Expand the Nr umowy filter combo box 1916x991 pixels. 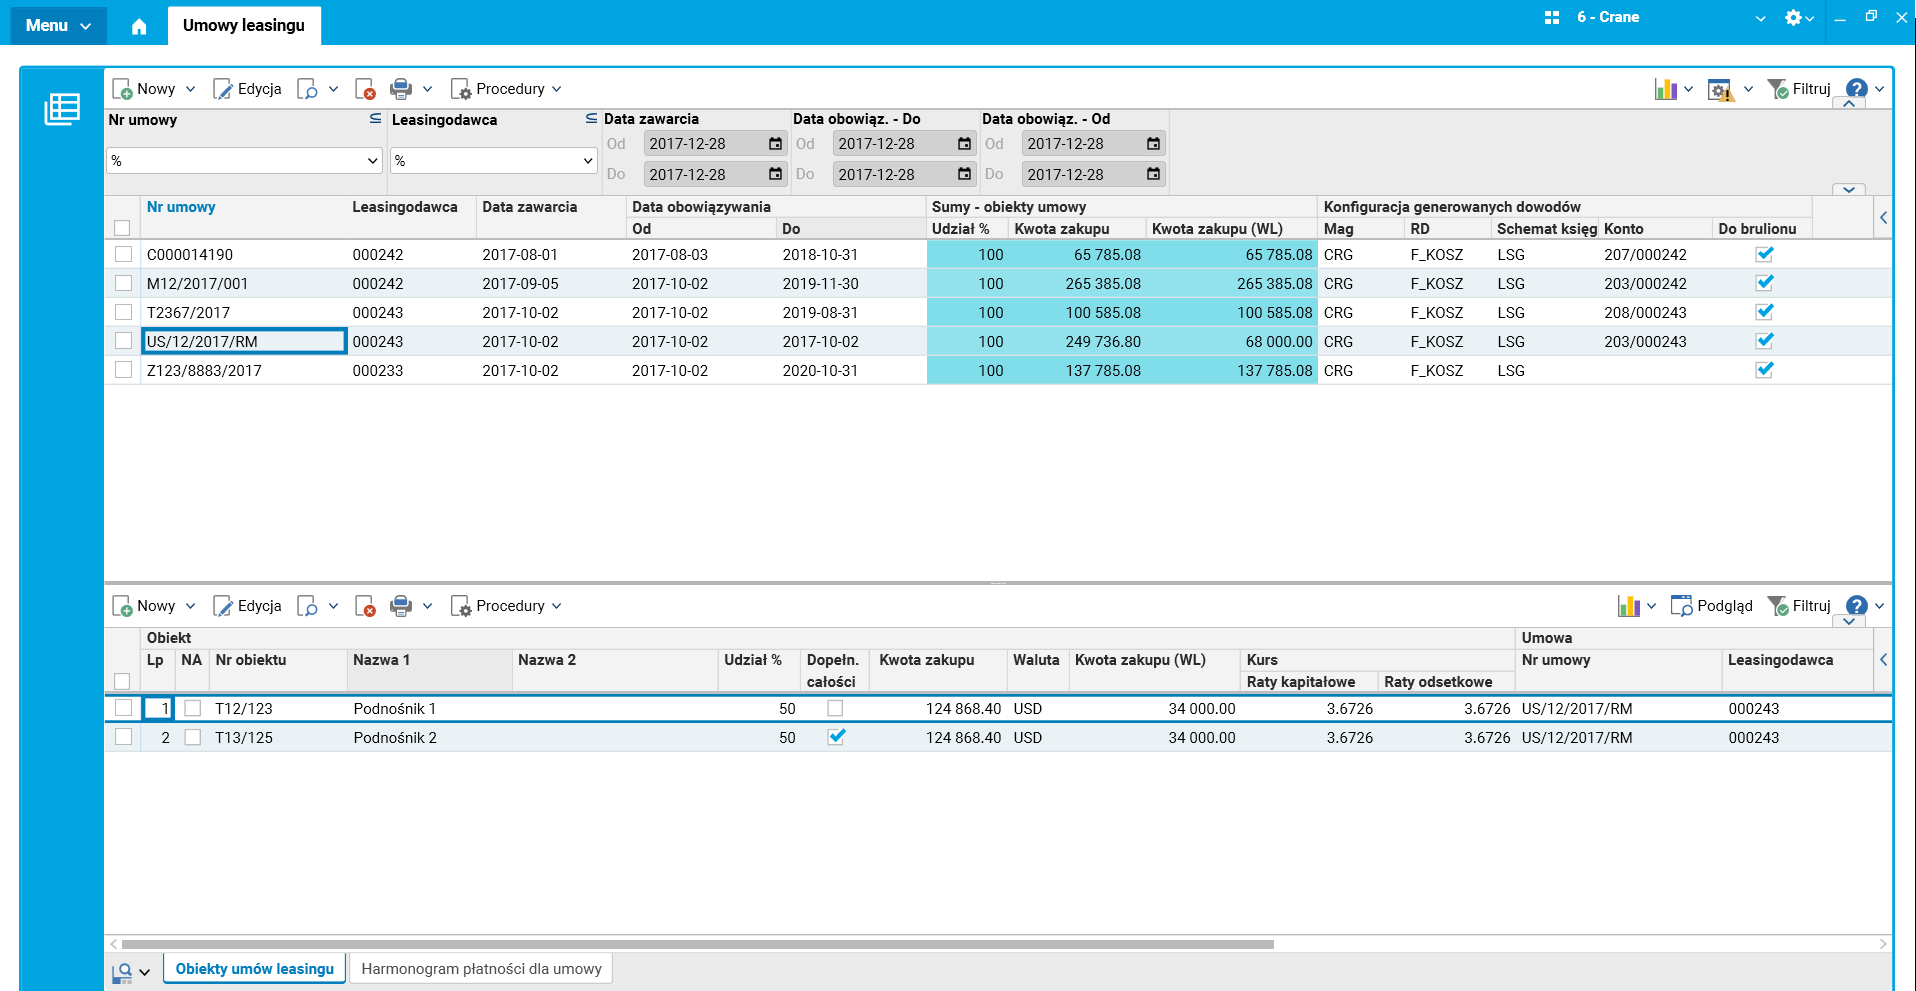(372, 161)
